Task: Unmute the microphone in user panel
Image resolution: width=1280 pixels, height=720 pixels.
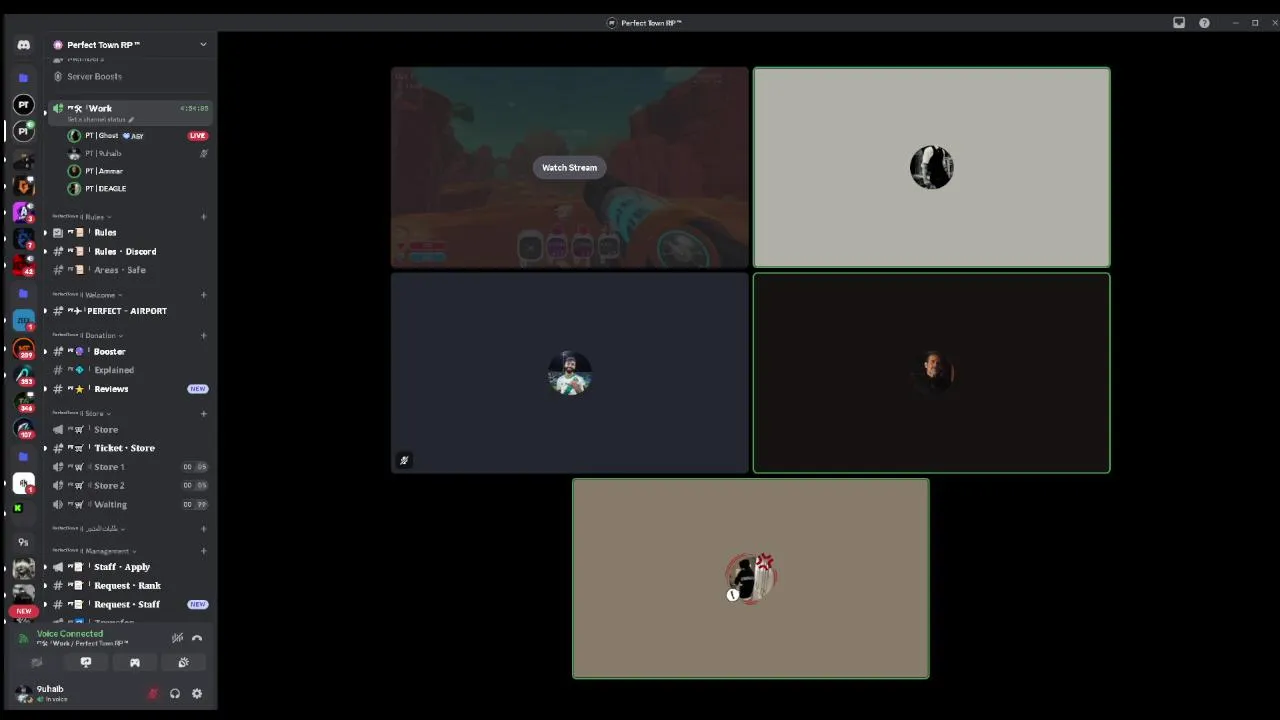Action: coord(153,694)
